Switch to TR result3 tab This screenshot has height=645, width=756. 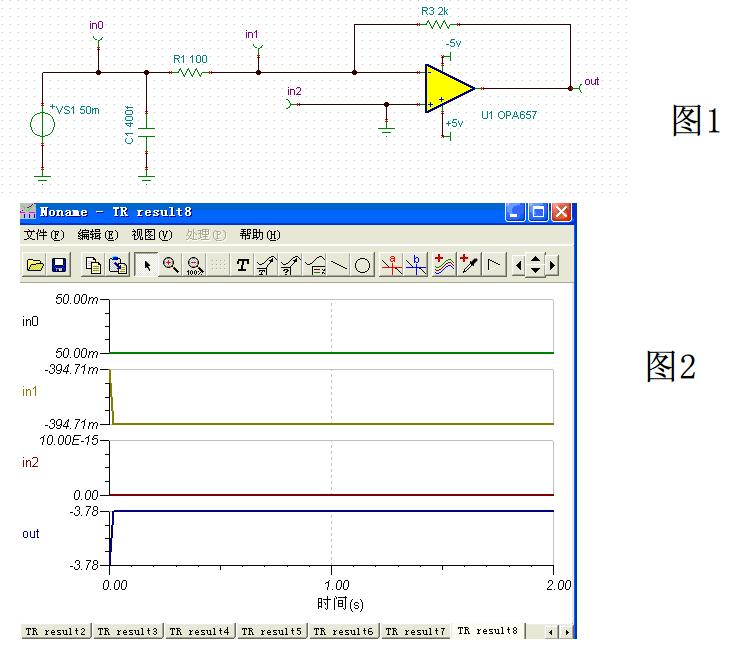(x=128, y=632)
